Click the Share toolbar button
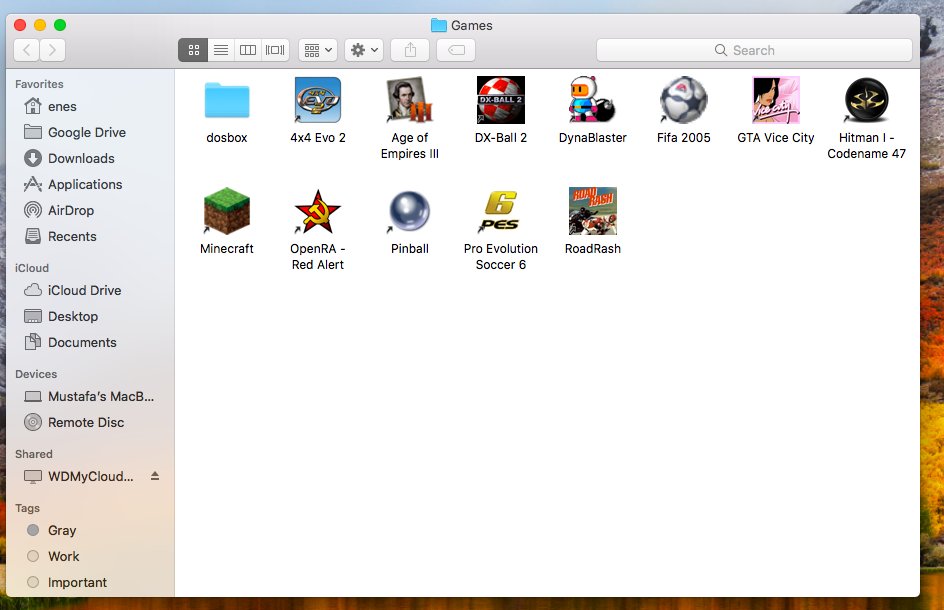The image size is (944, 610). (x=410, y=50)
